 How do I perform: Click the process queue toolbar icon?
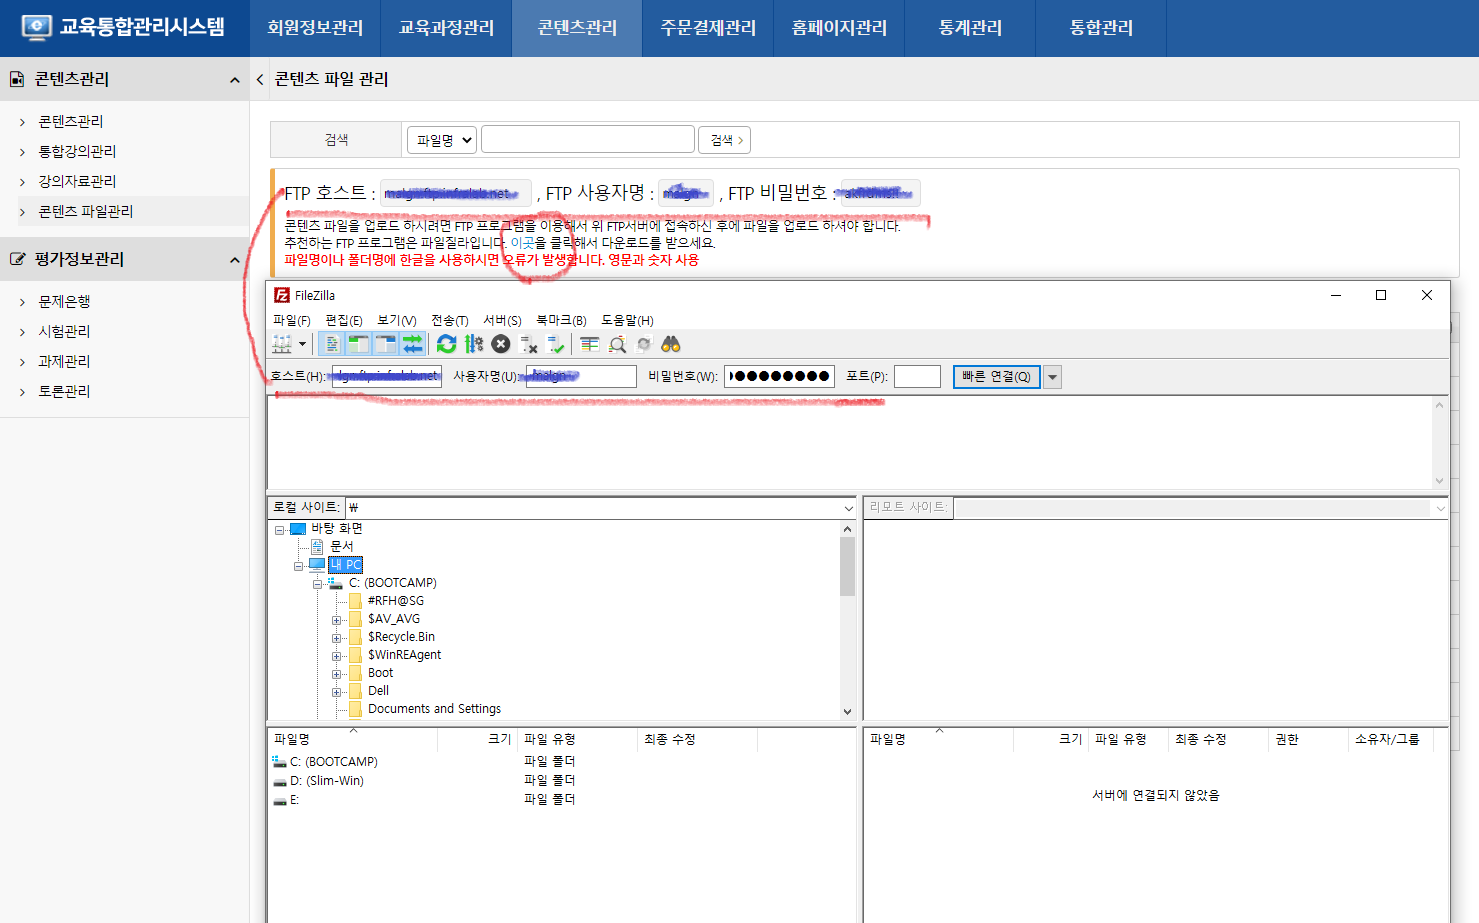tap(474, 344)
